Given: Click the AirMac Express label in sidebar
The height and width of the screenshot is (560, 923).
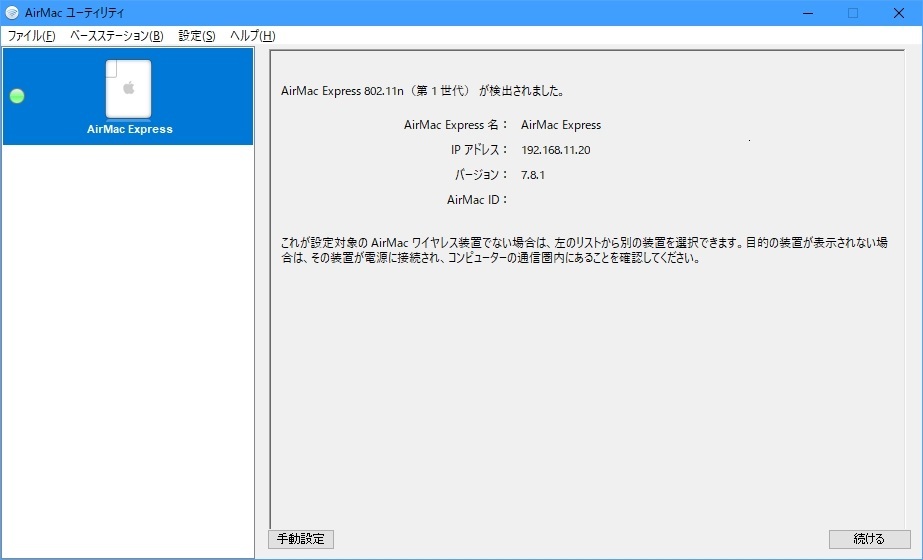Looking at the screenshot, I should pos(130,129).
